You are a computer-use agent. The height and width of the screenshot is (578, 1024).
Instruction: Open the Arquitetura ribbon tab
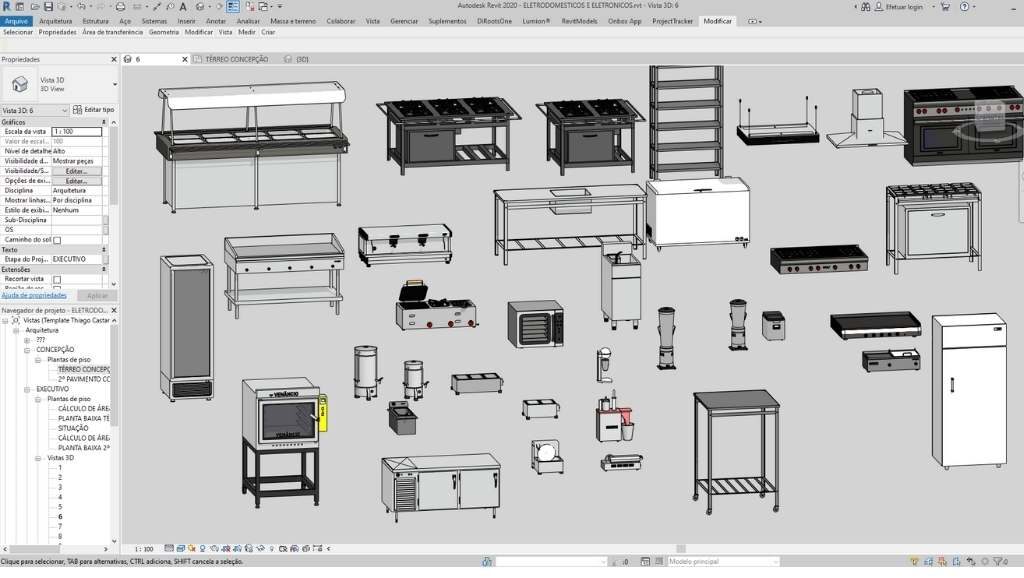[55, 20]
